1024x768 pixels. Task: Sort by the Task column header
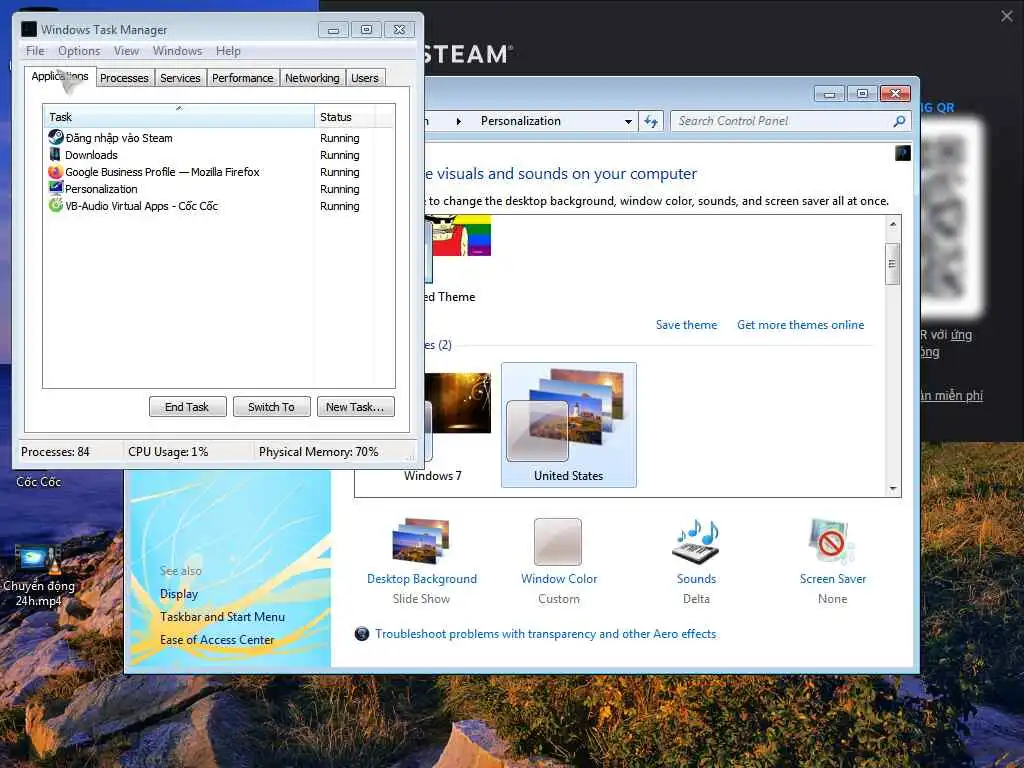[178, 116]
